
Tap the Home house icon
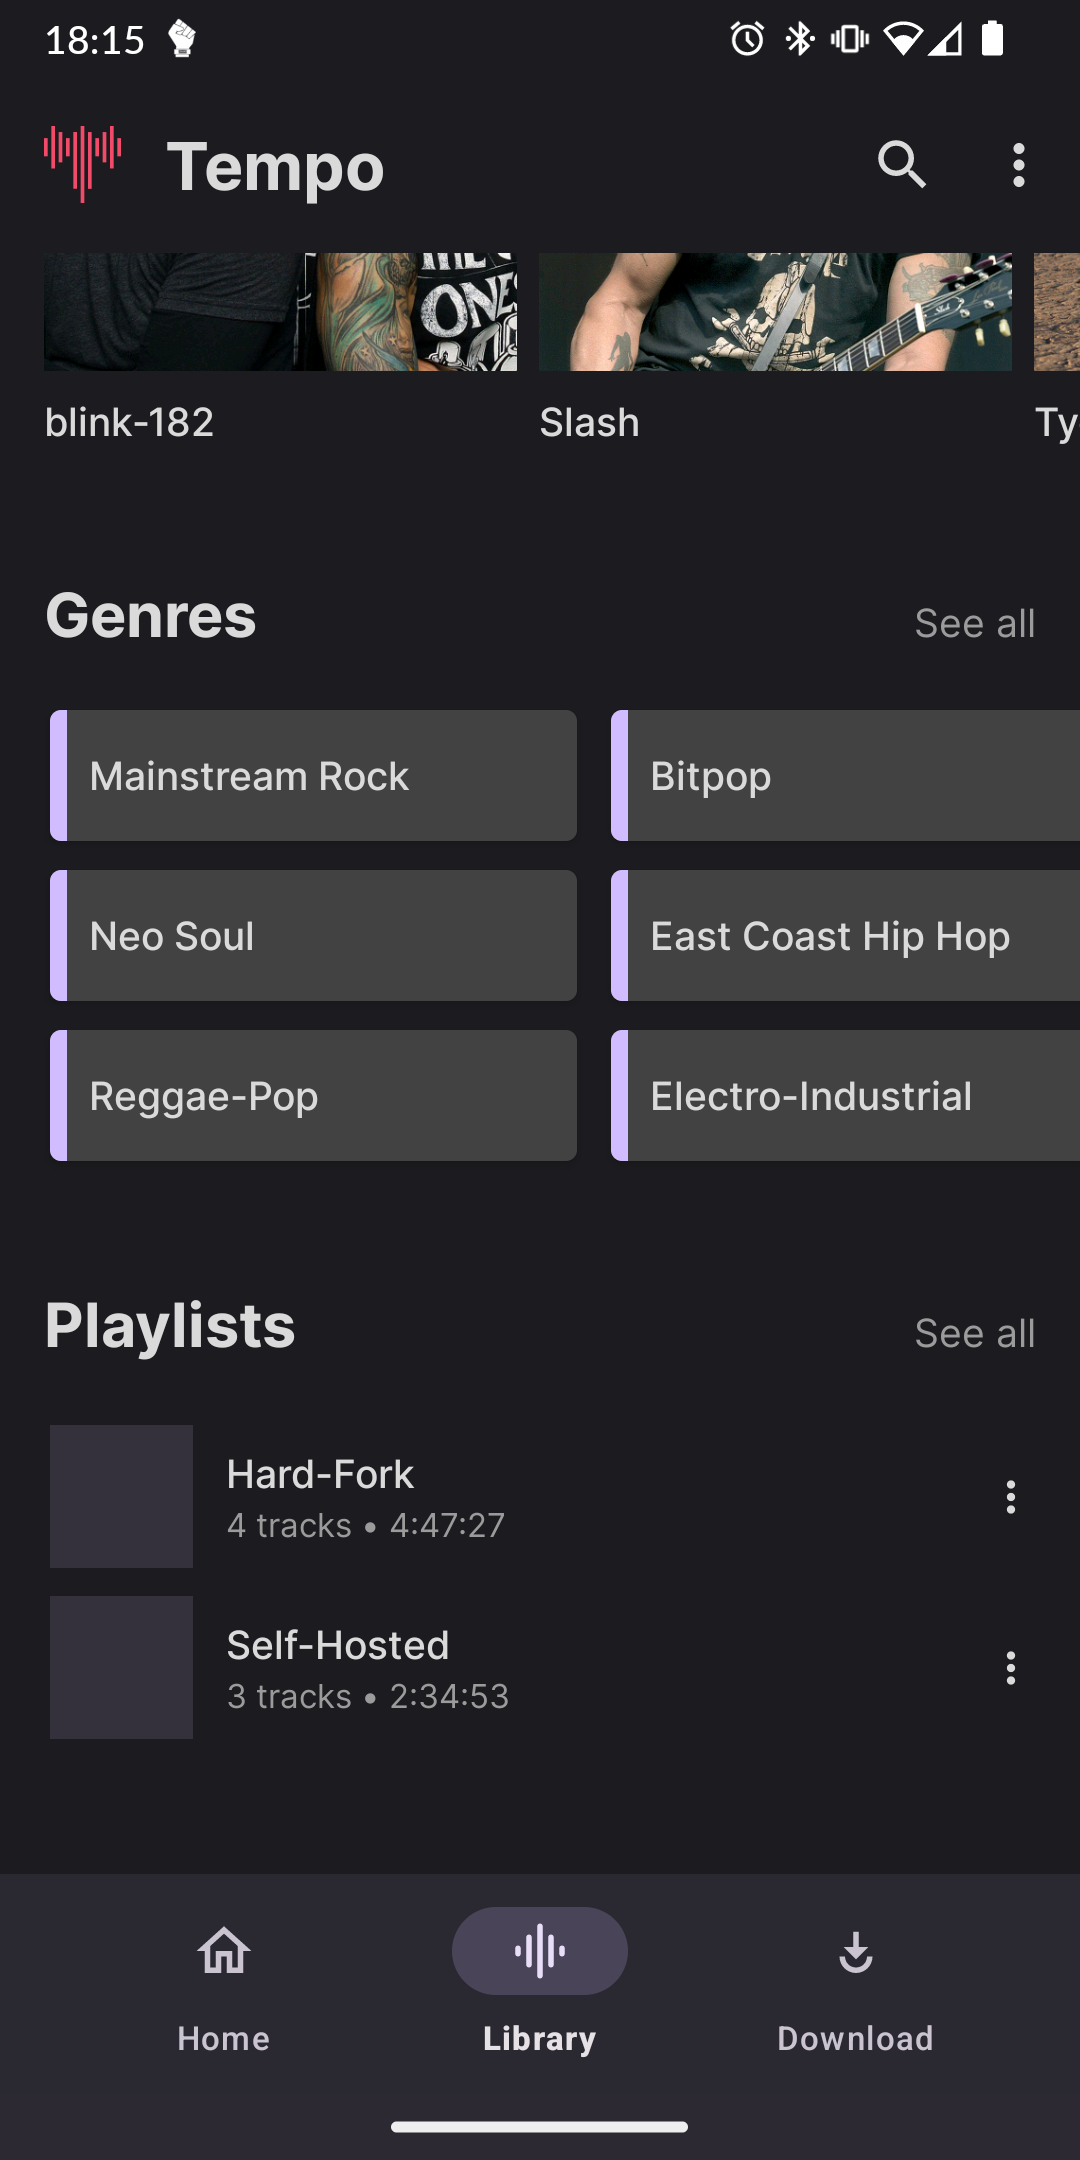click(x=224, y=1951)
